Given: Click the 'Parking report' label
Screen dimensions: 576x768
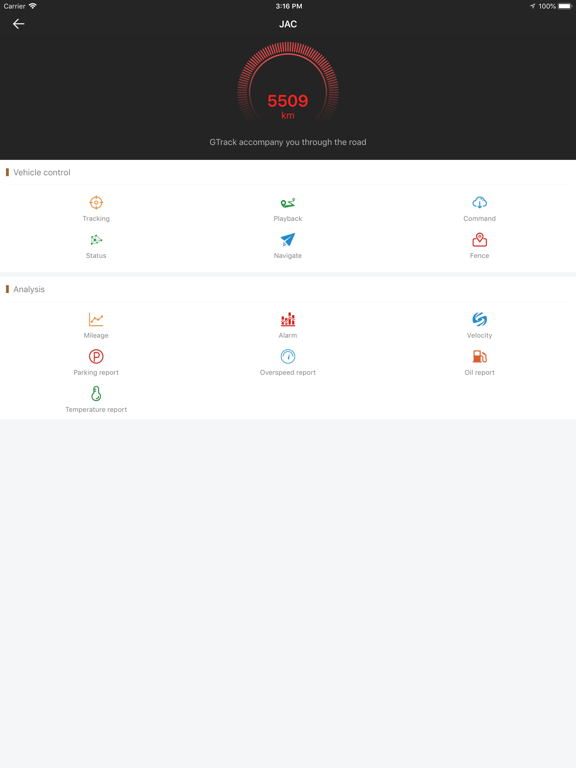Looking at the screenshot, I should tap(96, 372).
